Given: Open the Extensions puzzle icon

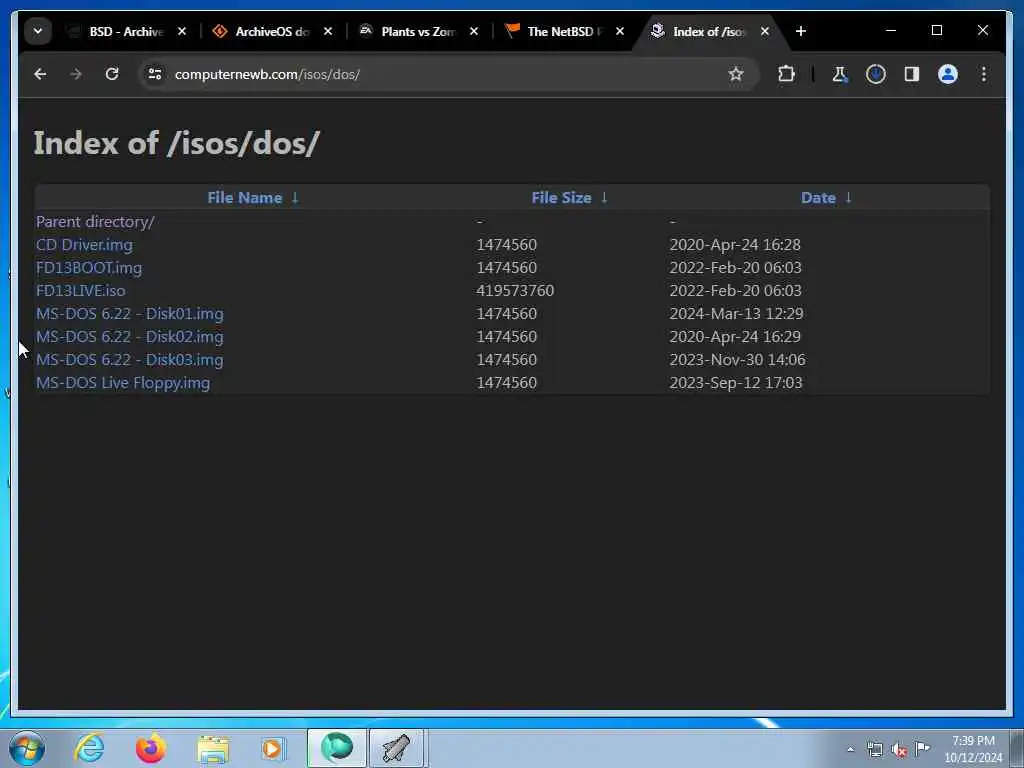Looking at the screenshot, I should coord(786,74).
